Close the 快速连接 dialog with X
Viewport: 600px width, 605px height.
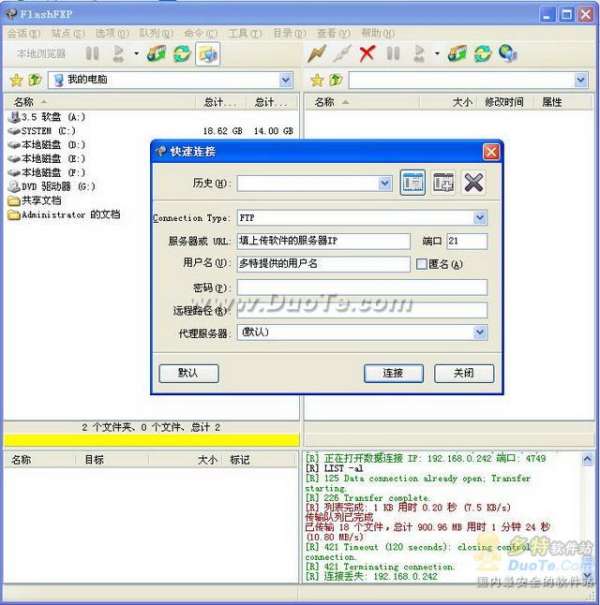[491, 152]
